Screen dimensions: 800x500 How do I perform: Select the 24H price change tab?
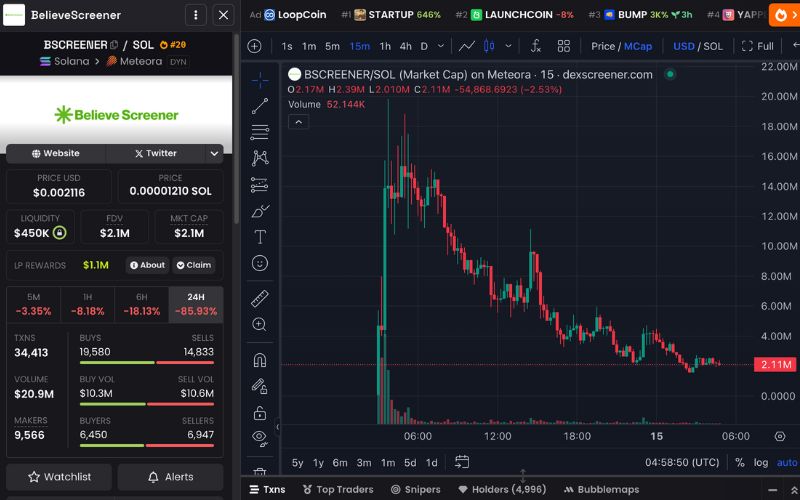(196, 305)
